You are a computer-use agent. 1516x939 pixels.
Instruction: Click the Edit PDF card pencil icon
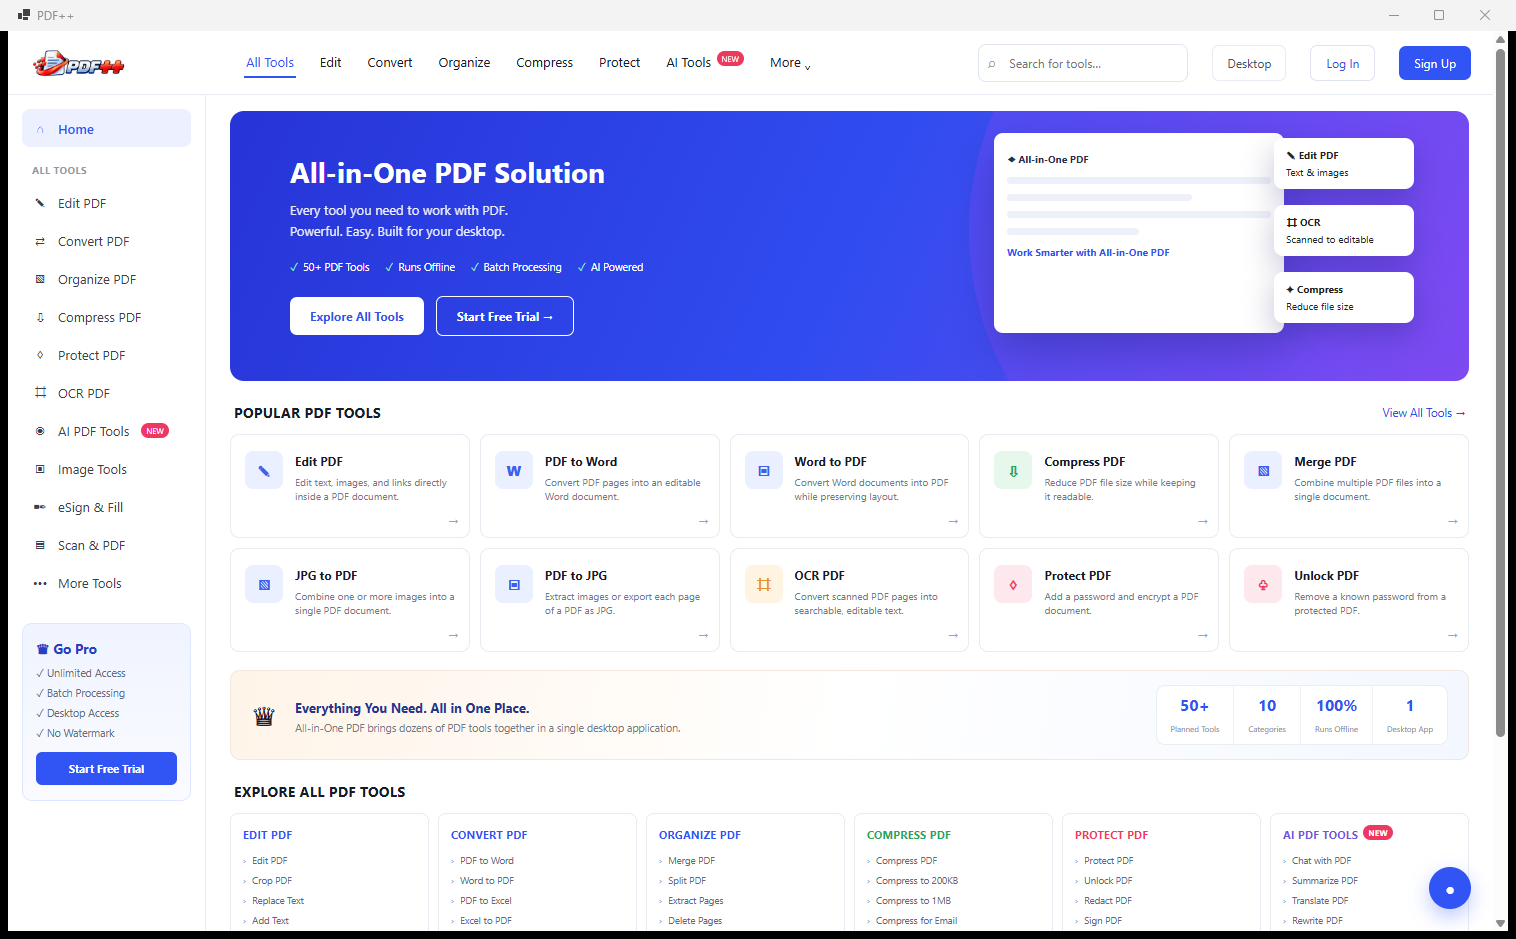[x=264, y=471]
